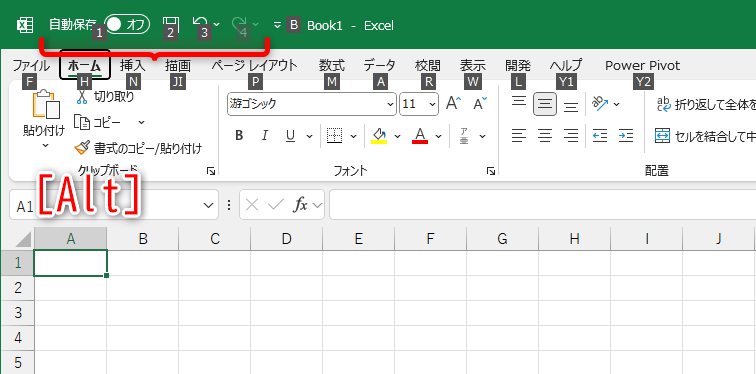Screen dimensions: 756x374
Task: Apply the red font color
Action: 420,136
